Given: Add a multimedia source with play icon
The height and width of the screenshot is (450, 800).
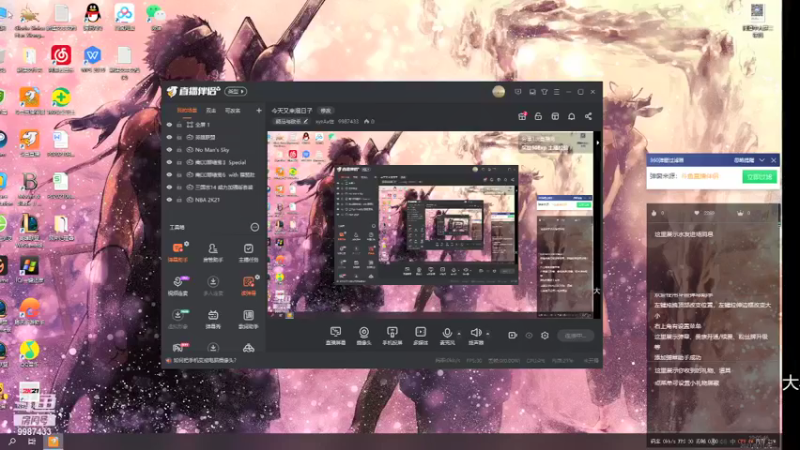Looking at the screenshot, I should (x=420, y=336).
